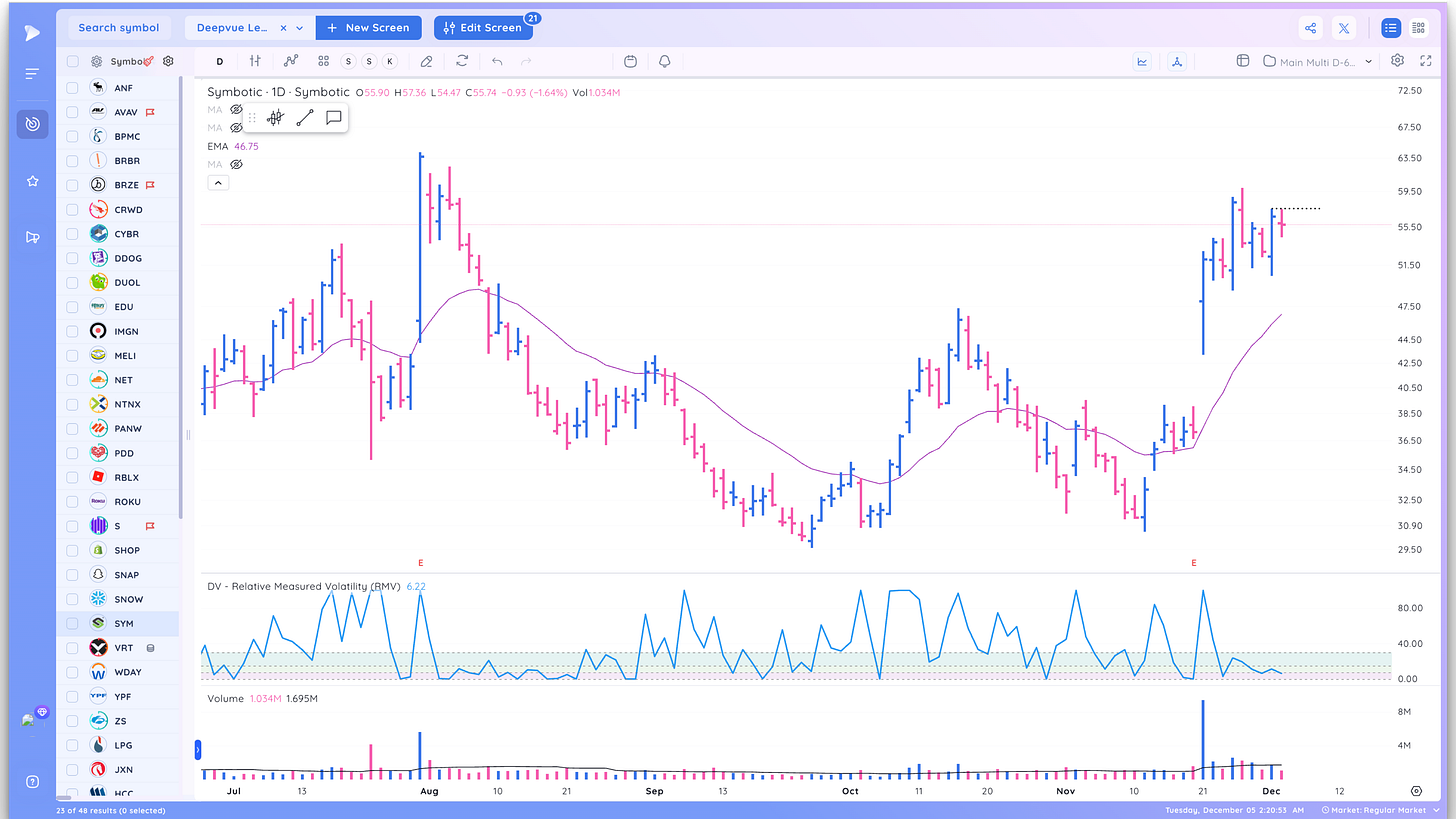Open the bar style candlestick icon in toolbar
This screenshot has height=819, width=1456.
(x=255, y=61)
